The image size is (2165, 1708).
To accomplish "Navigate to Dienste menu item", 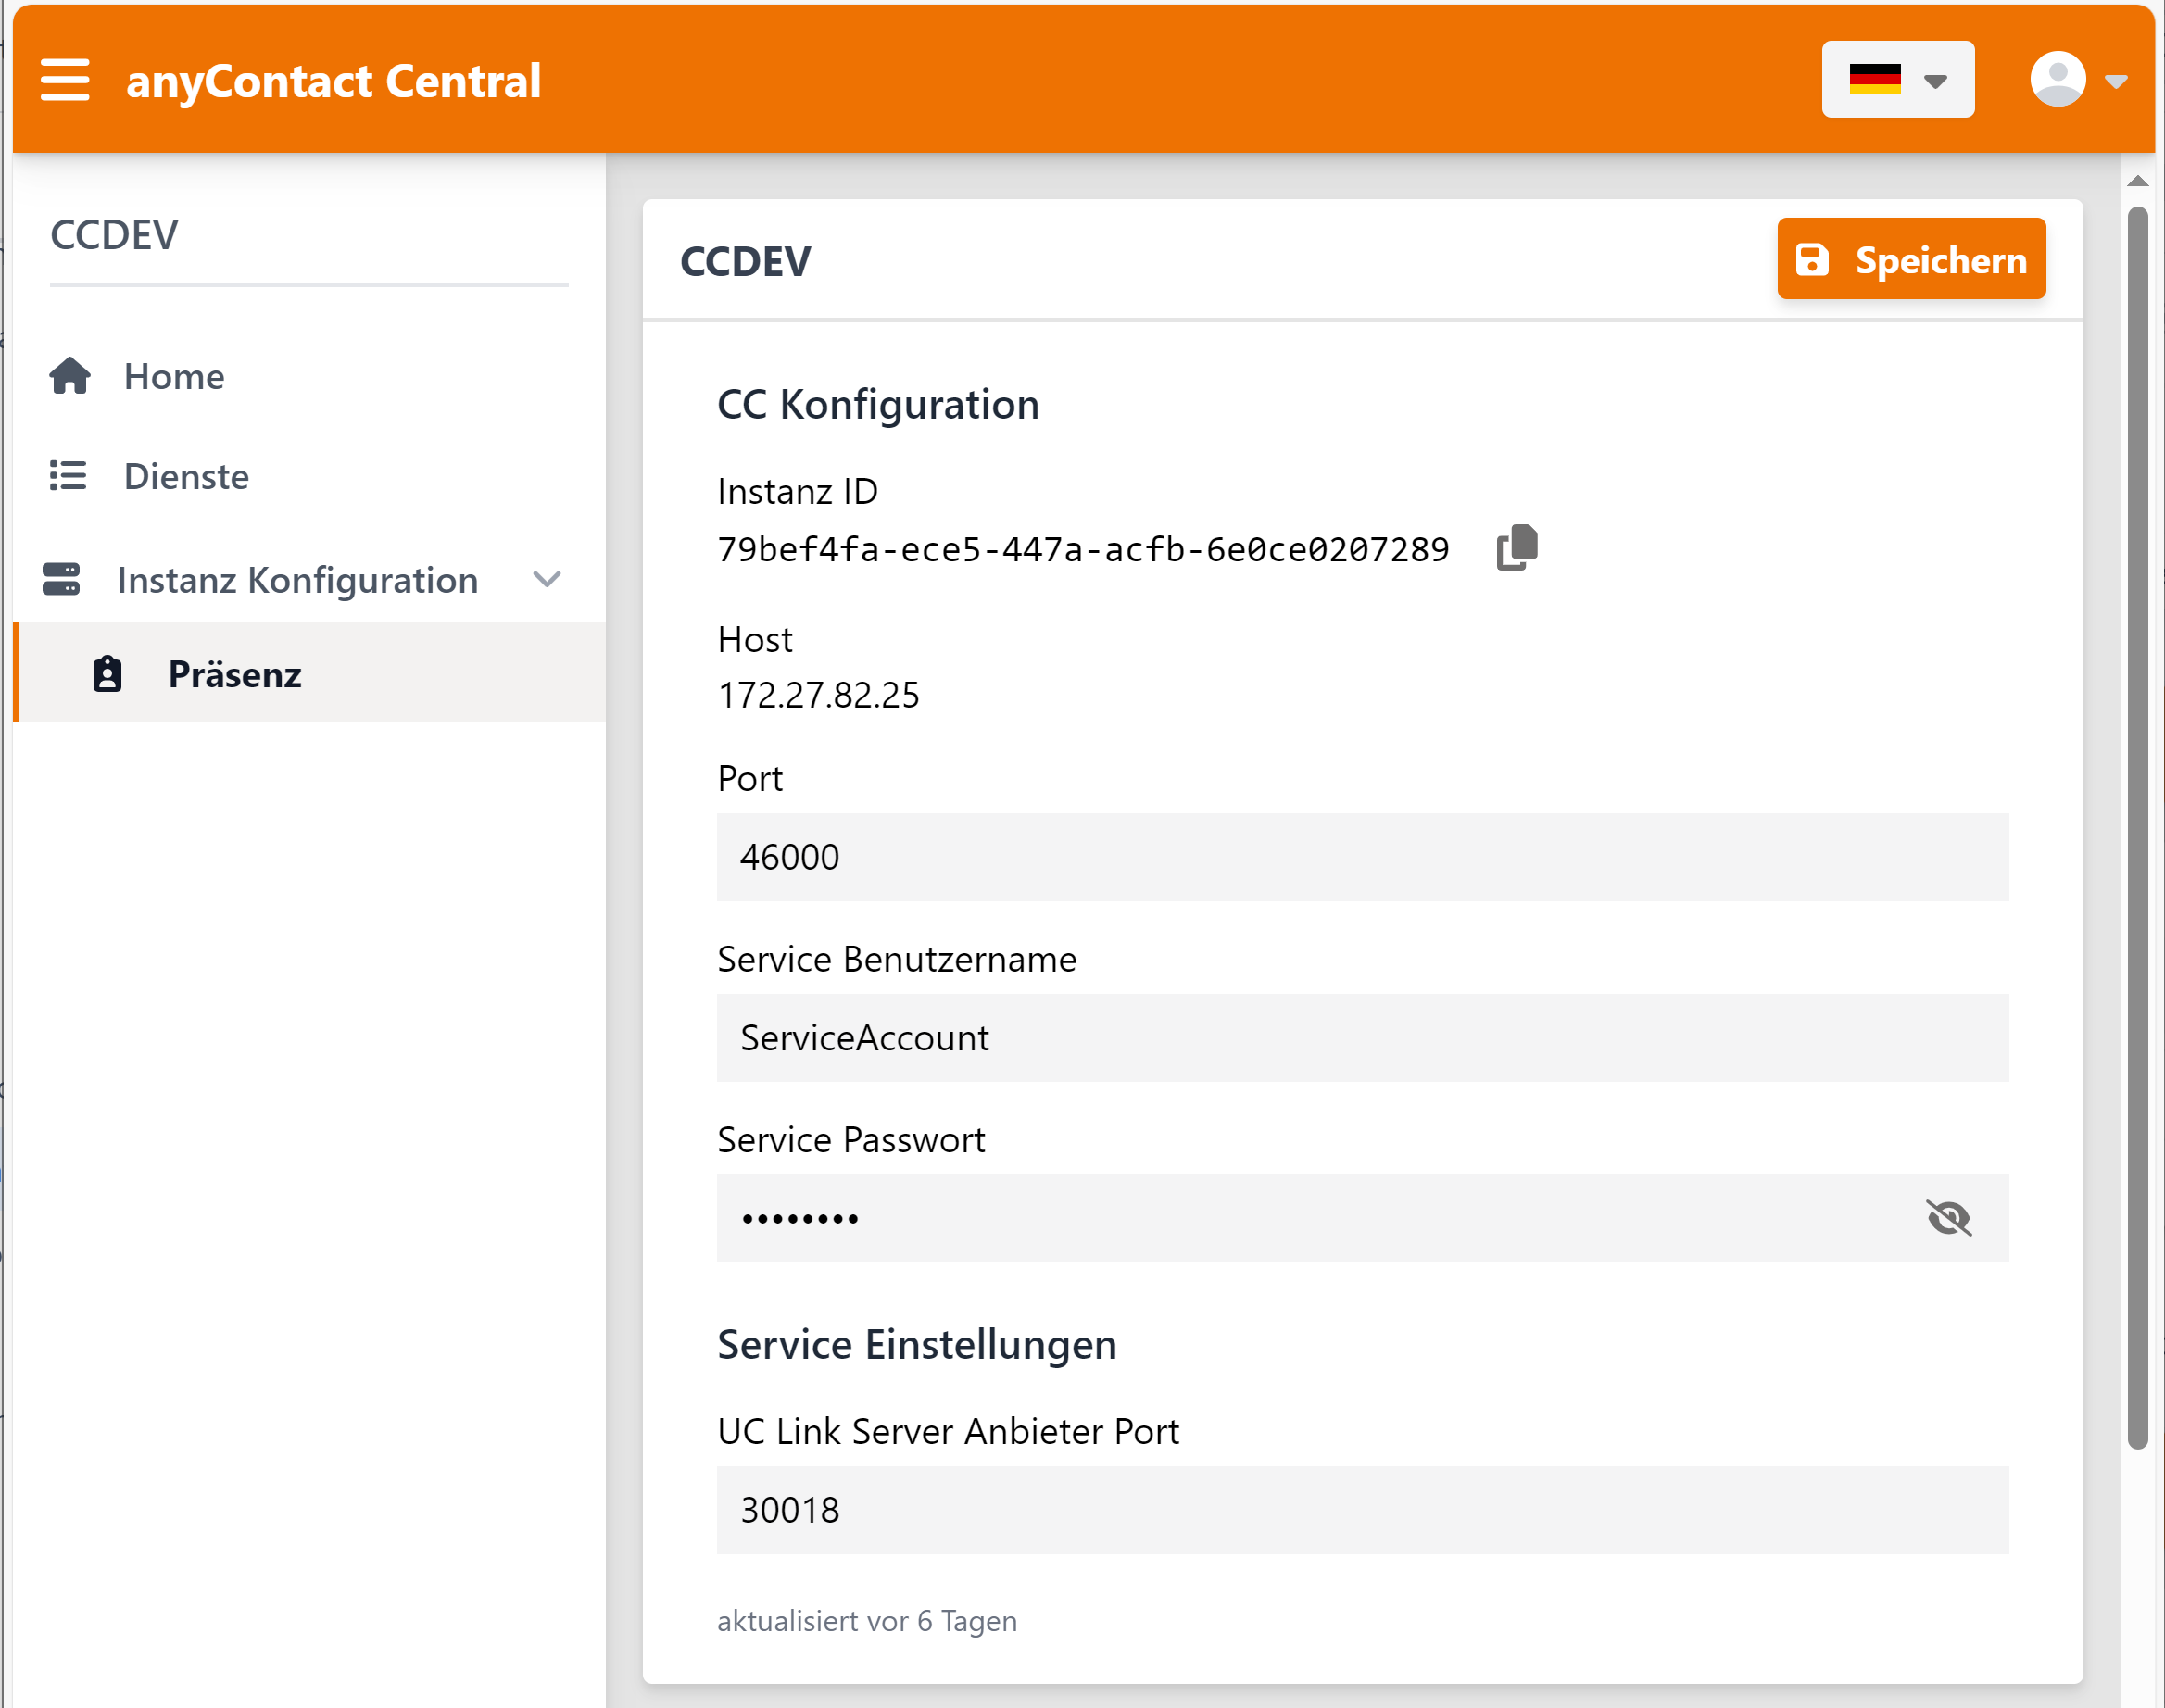I will pyautogui.click(x=186, y=476).
